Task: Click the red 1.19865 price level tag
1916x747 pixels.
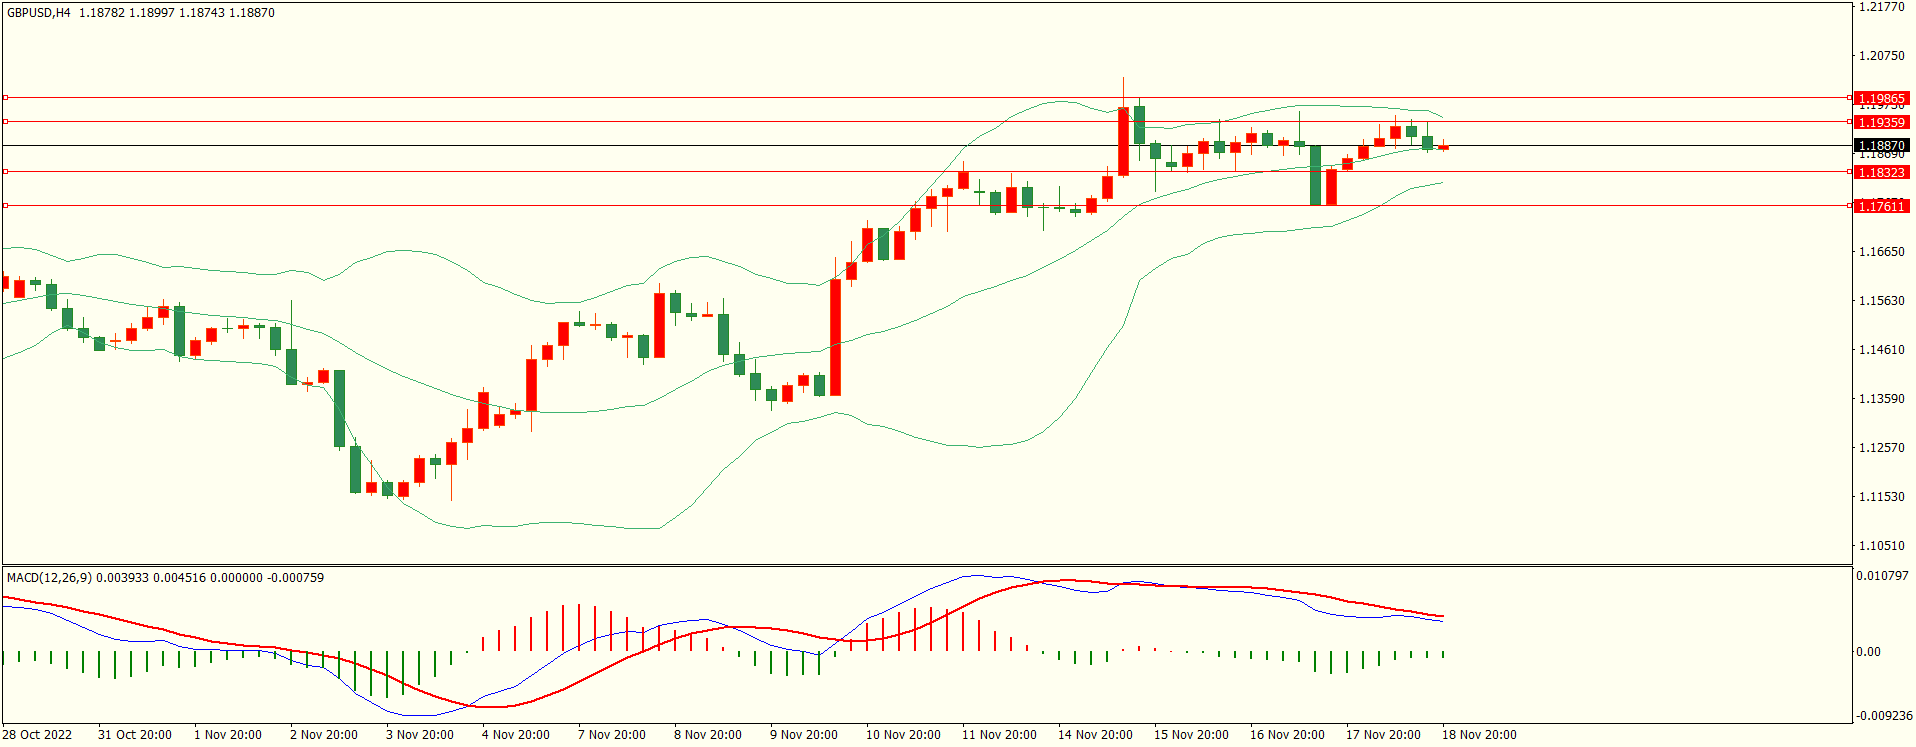Action: (x=1881, y=99)
